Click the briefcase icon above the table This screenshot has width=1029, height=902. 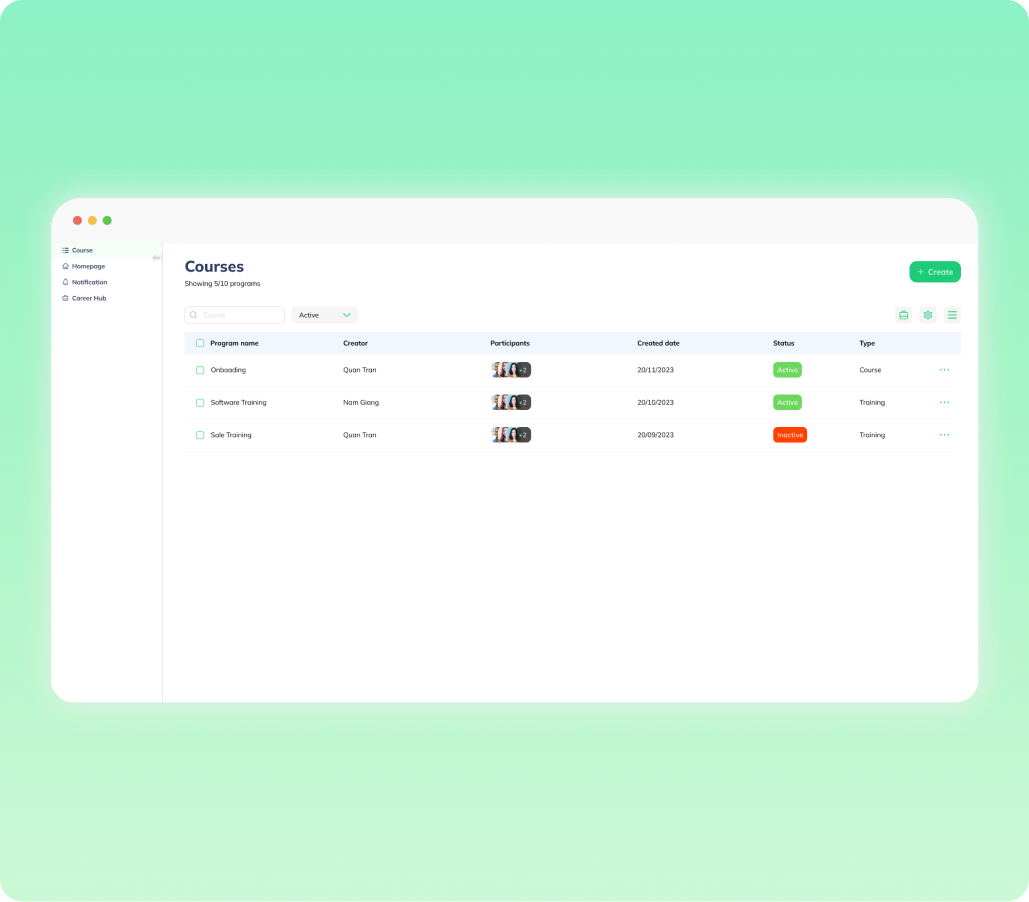[x=903, y=315]
